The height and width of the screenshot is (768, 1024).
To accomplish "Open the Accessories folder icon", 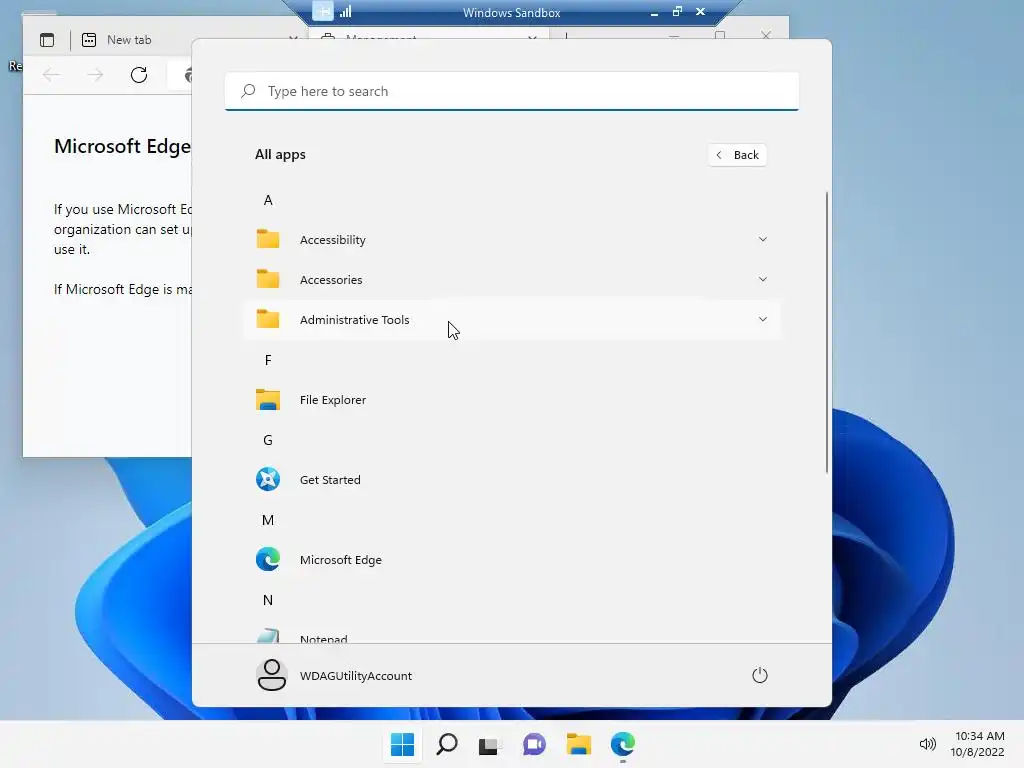I will point(268,280).
